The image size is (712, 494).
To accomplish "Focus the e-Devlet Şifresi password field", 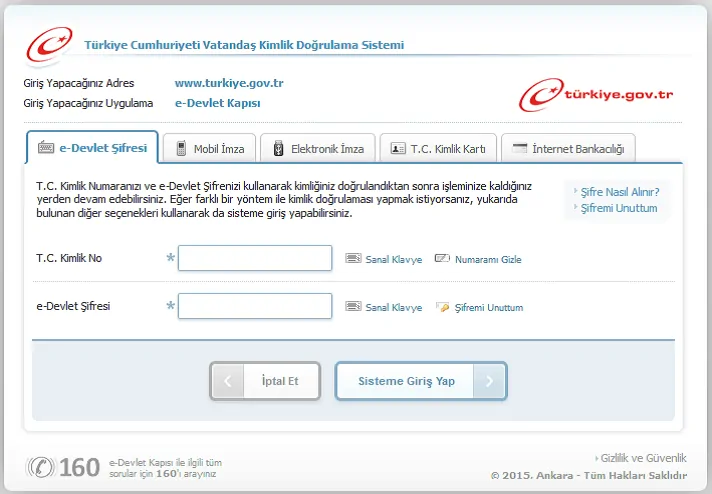I will coord(255,306).
